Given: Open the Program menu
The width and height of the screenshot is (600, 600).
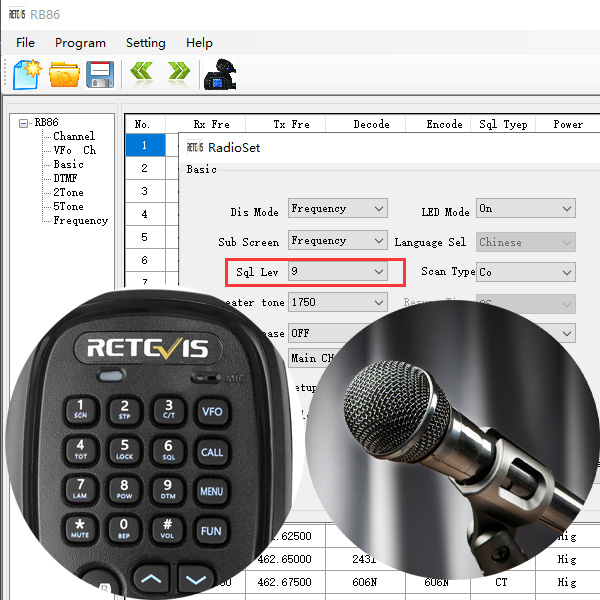Looking at the screenshot, I should coord(80,43).
